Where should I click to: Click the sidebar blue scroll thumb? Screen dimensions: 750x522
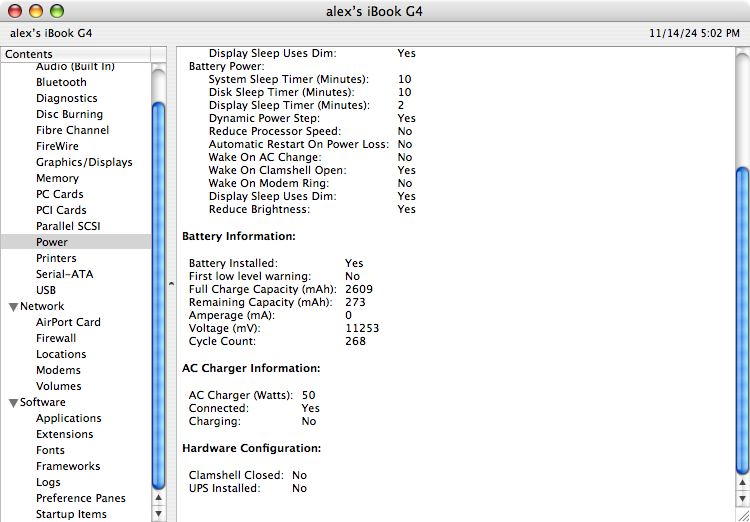[x=159, y=296]
